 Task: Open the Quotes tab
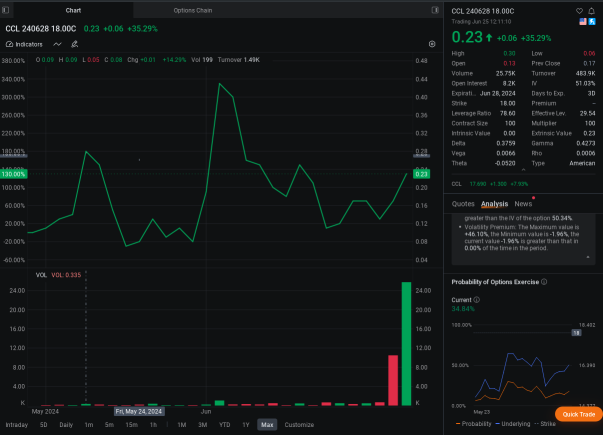click(x=463, y=204)
